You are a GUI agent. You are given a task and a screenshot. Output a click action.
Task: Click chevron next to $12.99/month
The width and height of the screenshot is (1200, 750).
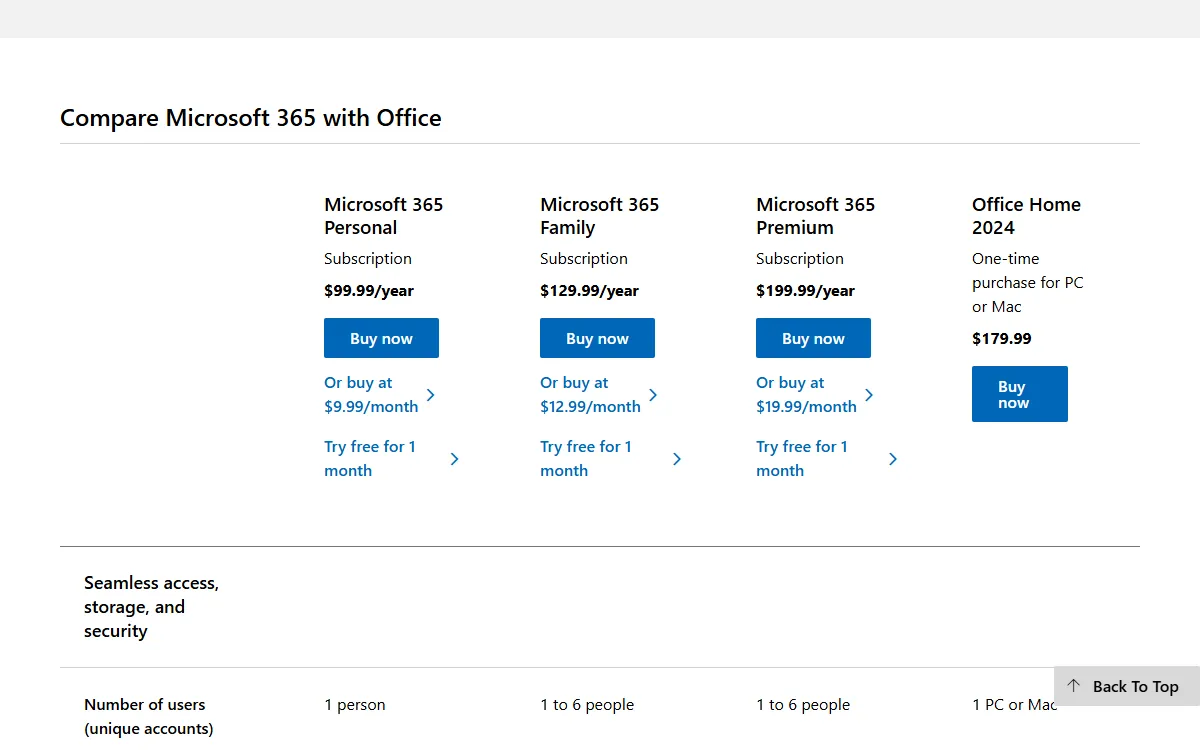coord(653,395)
